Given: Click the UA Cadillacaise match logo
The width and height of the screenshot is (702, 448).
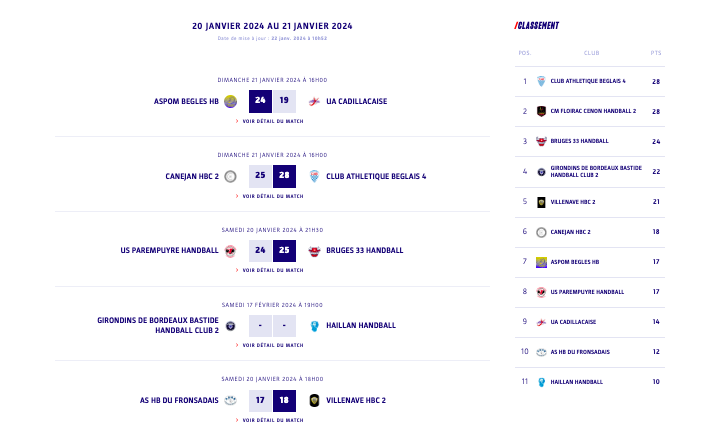Looking at the screenshot, I should 315,101.
